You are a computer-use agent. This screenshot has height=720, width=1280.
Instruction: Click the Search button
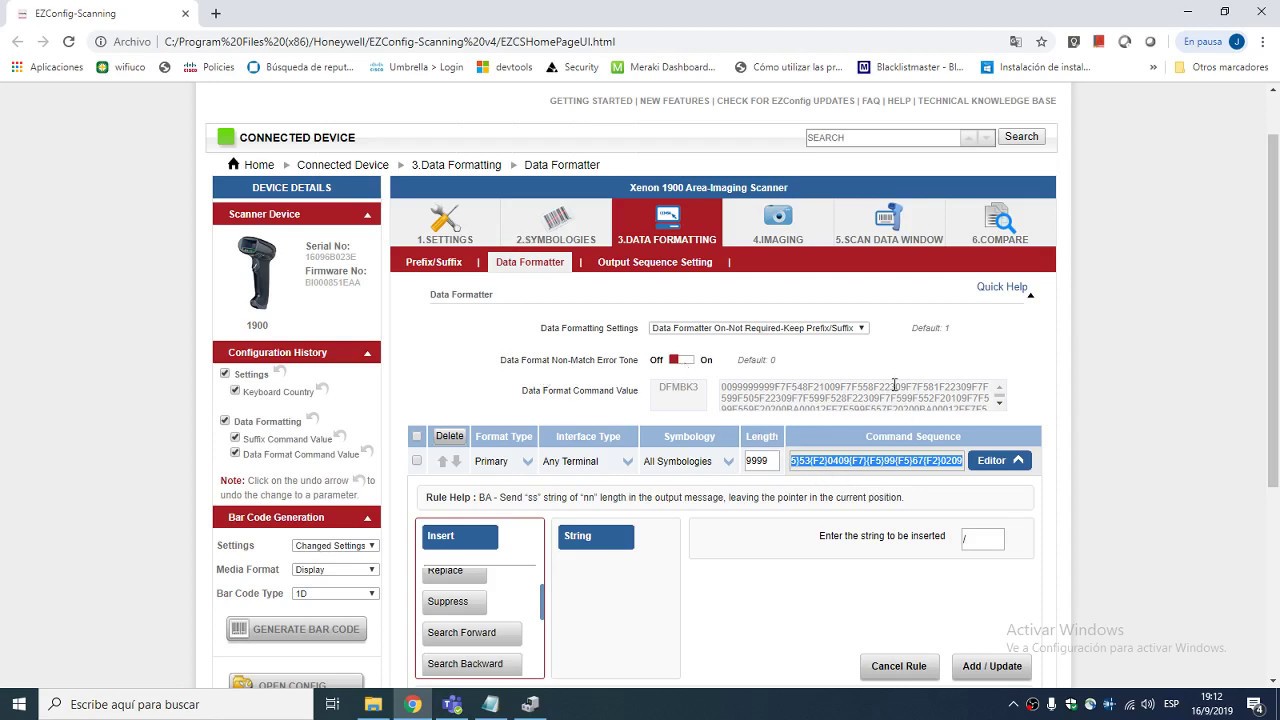[x=1021, y=137]
